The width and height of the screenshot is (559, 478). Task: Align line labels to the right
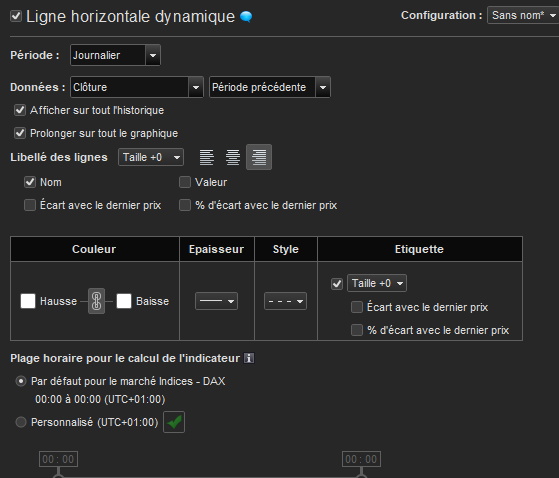pos(259,157)
